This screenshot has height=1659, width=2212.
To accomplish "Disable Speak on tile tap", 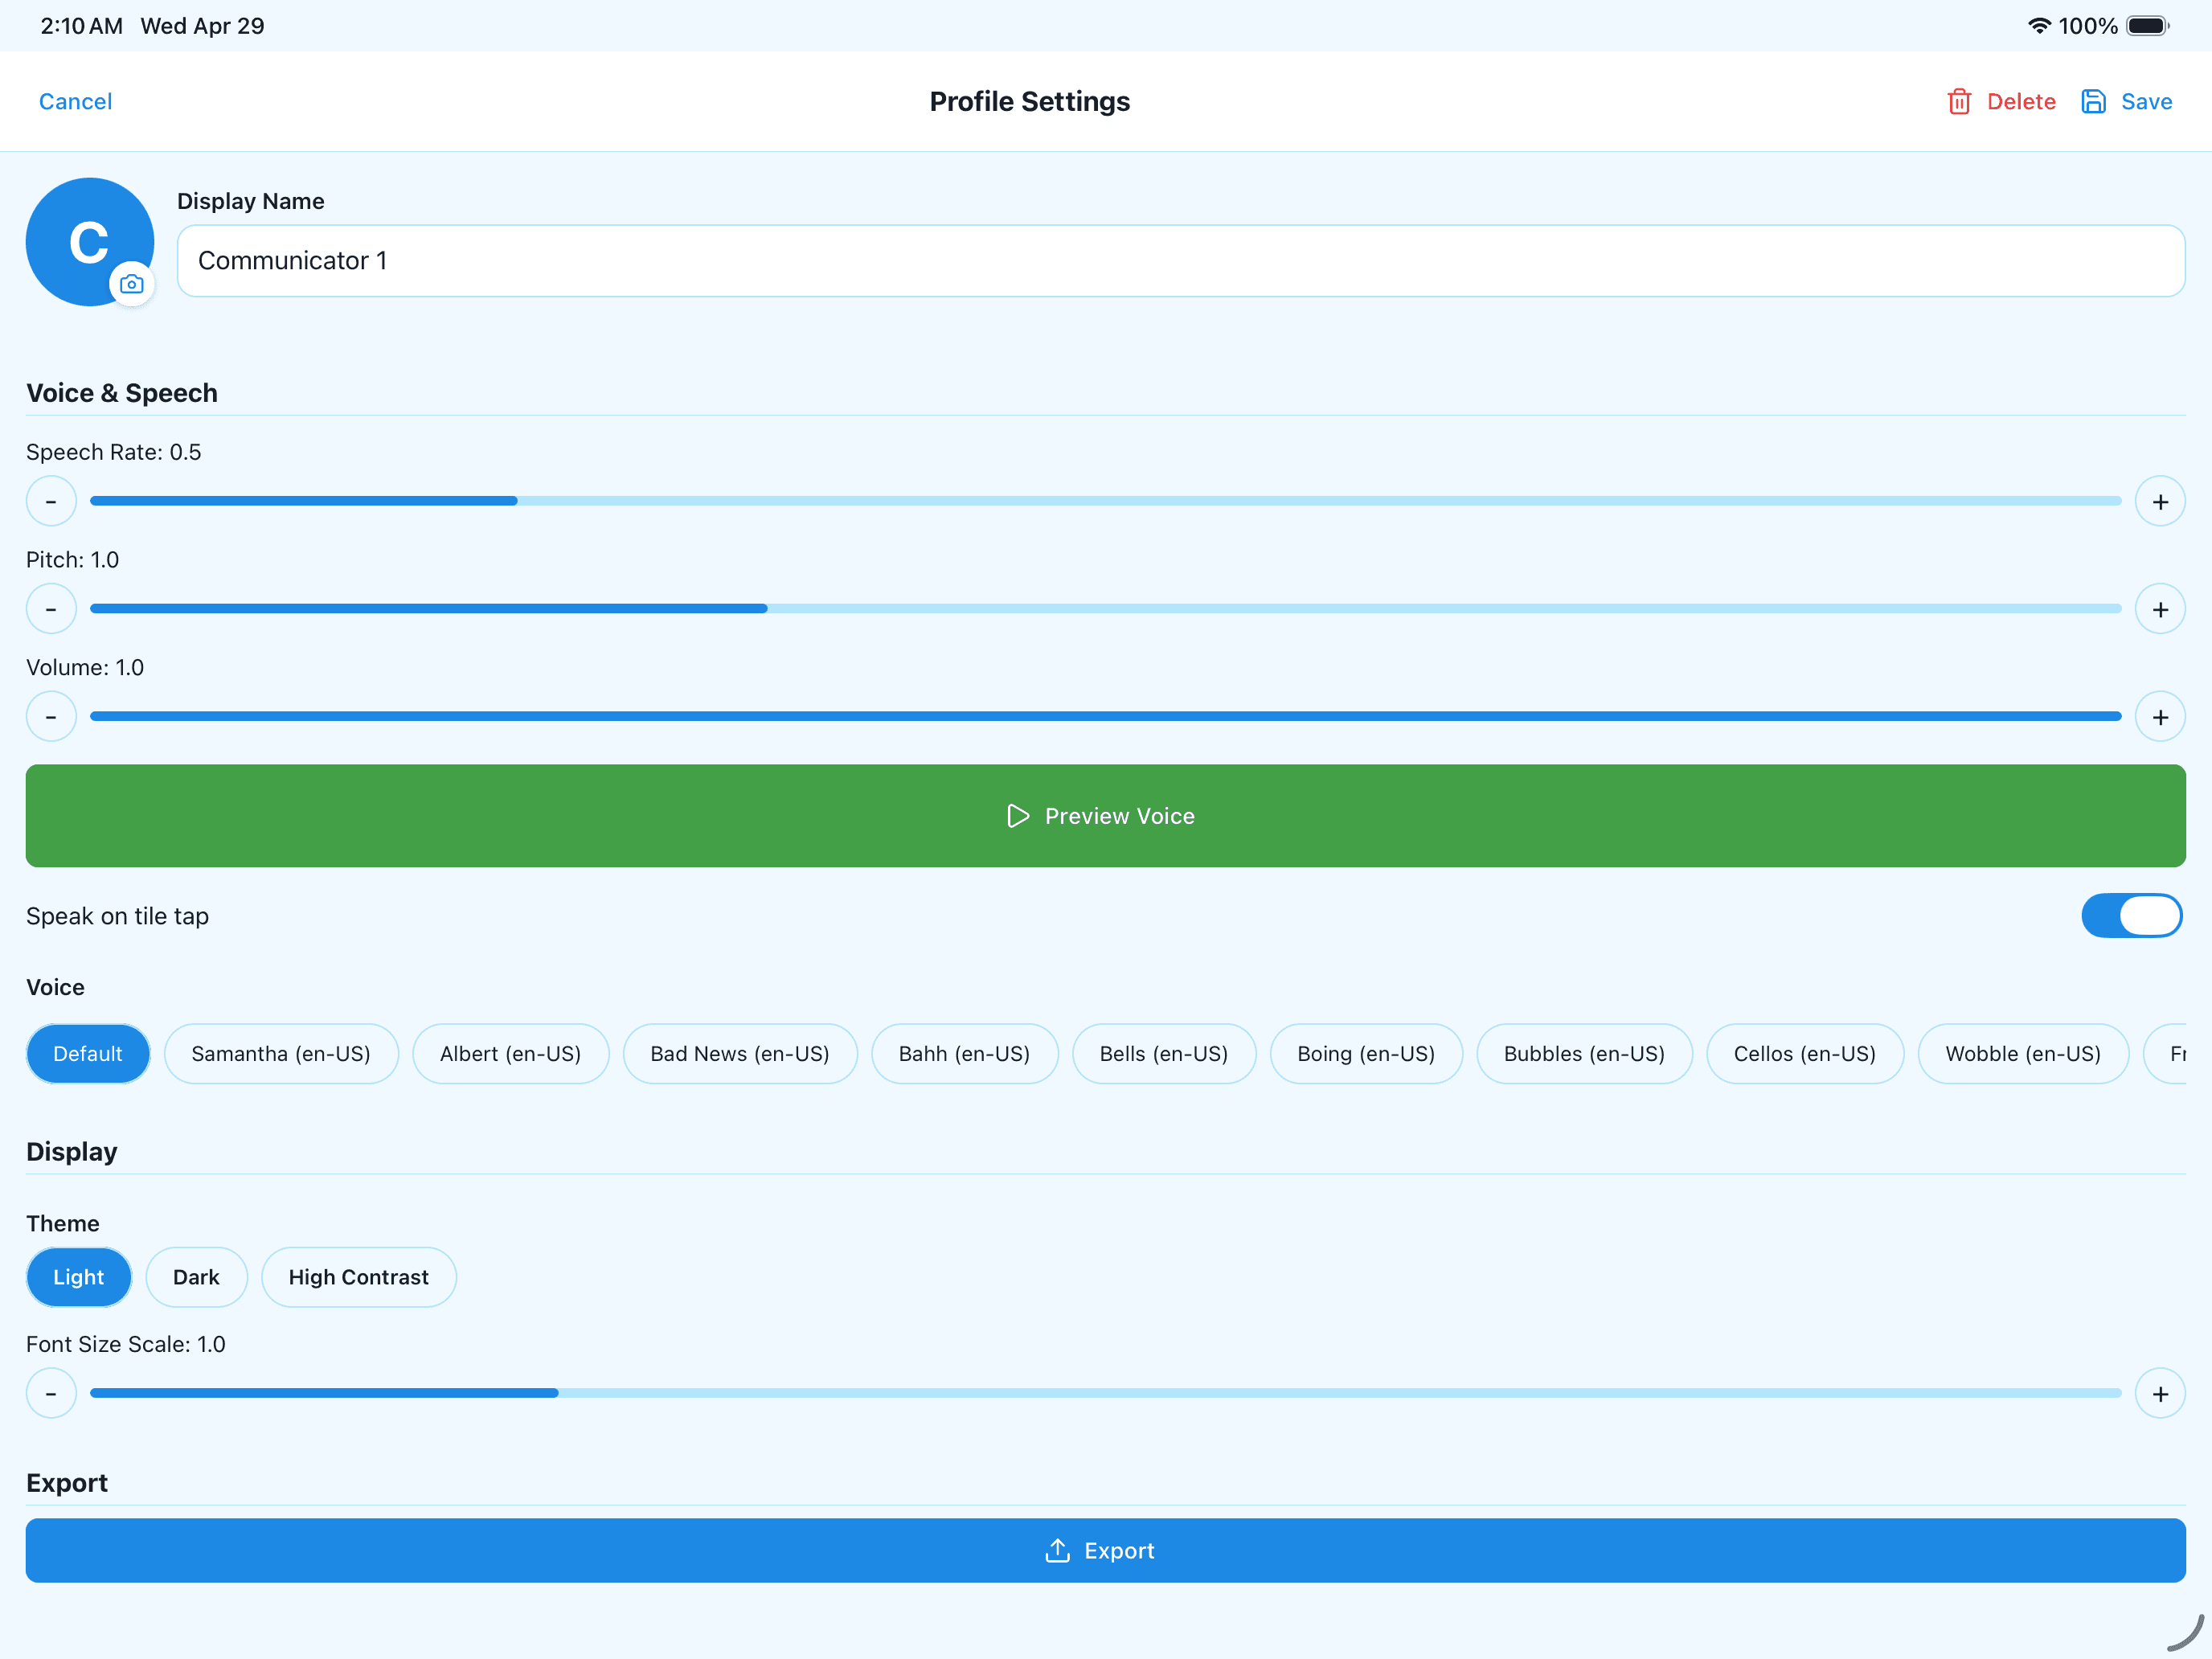I will (2132, 915).
